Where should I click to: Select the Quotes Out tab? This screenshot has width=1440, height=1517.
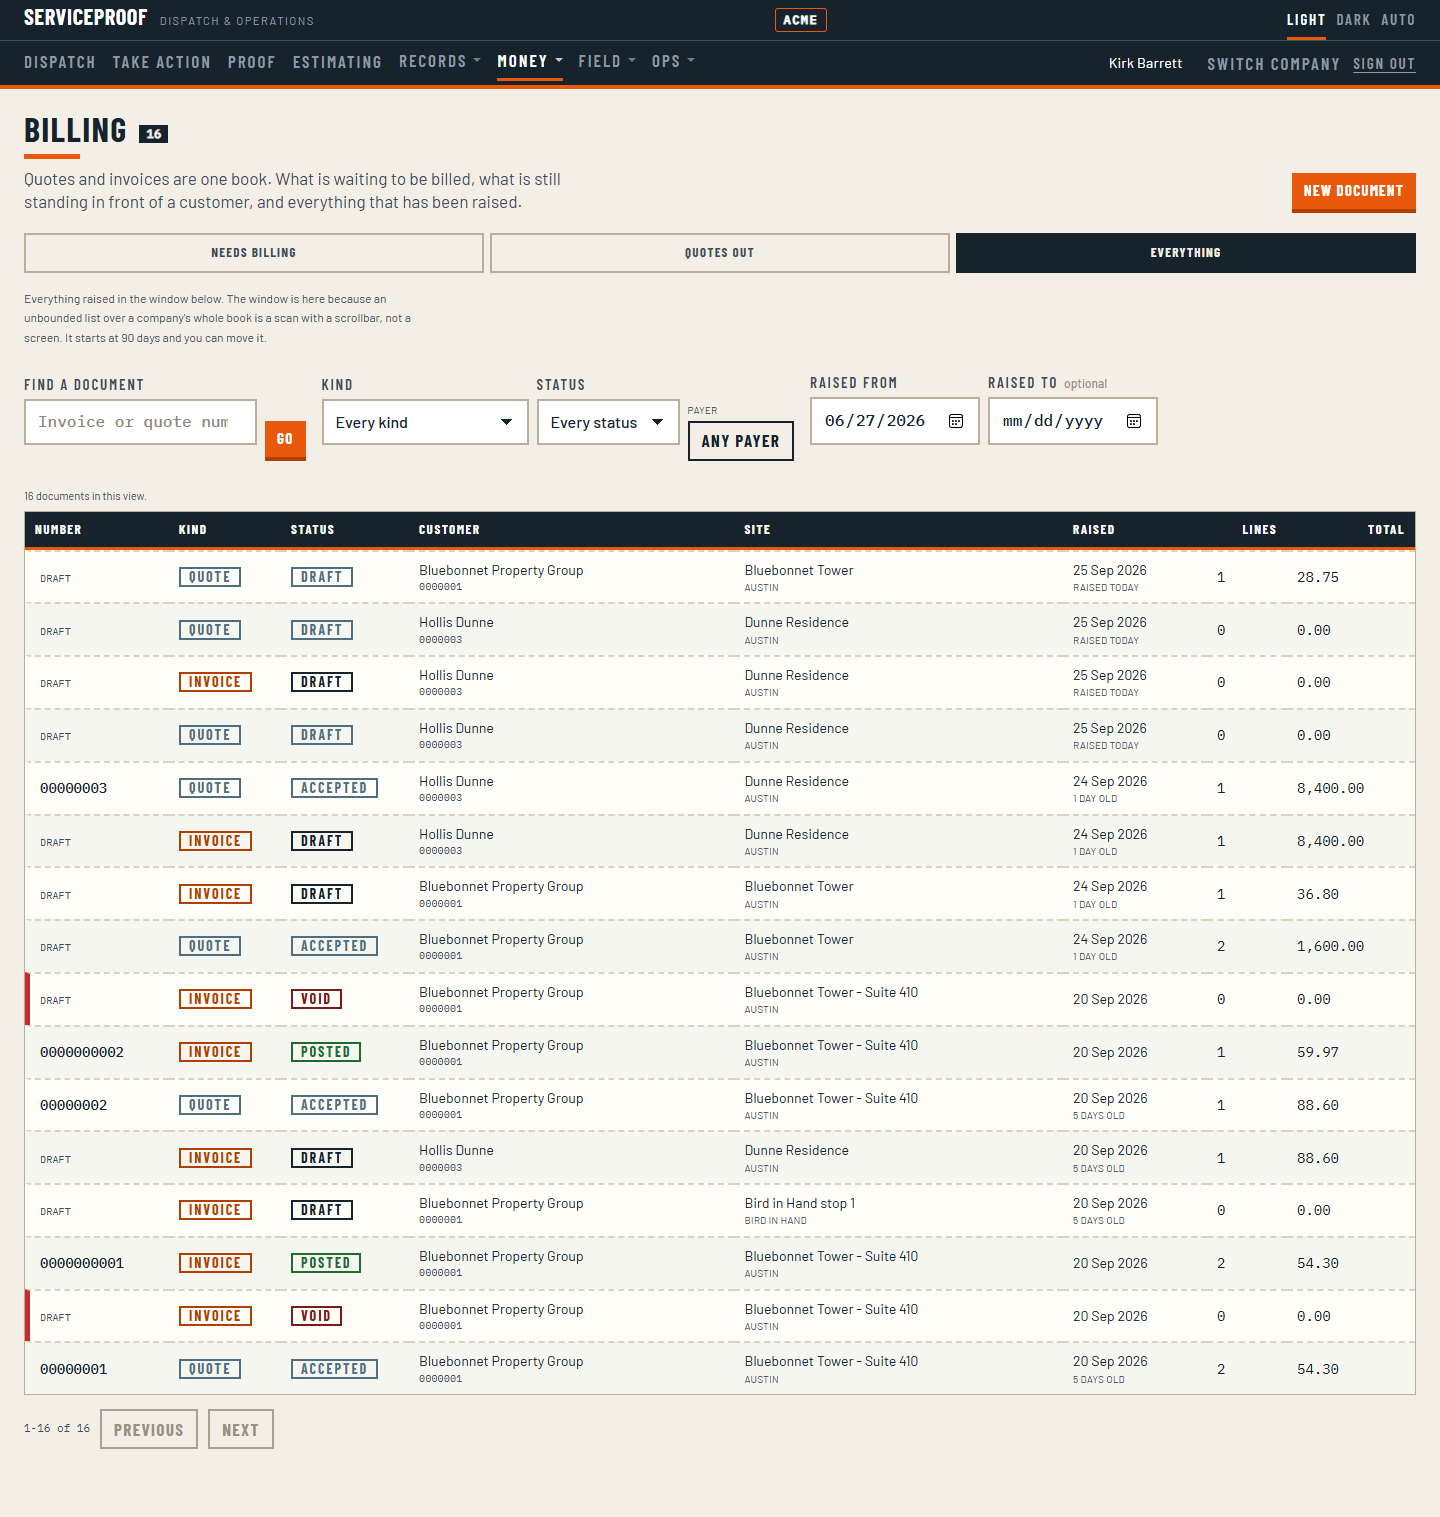(720, 253)
